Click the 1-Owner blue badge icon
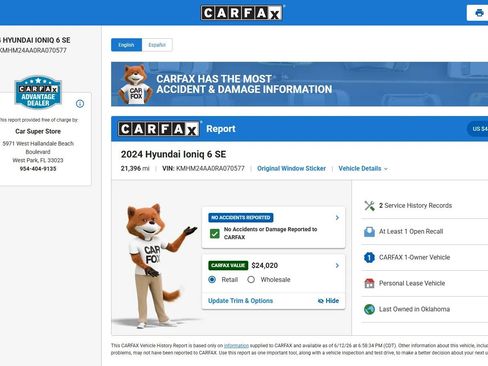Screen dimensions: 488x366 click(369, 257)
